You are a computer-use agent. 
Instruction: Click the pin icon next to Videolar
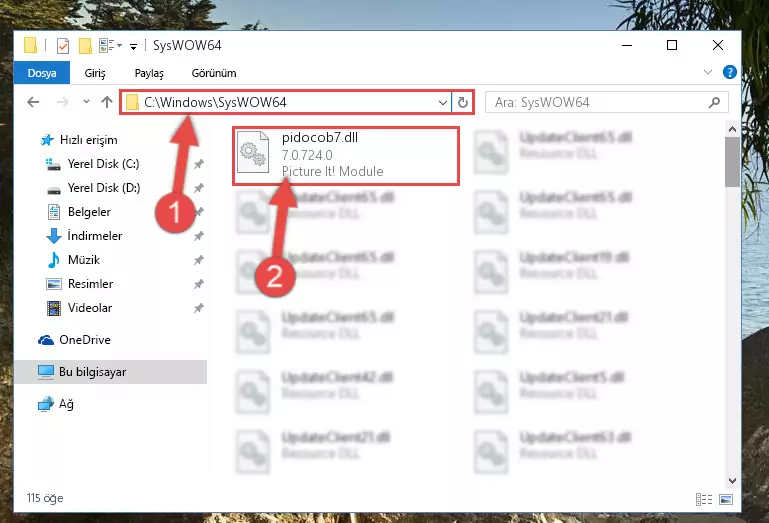(199, 309)
